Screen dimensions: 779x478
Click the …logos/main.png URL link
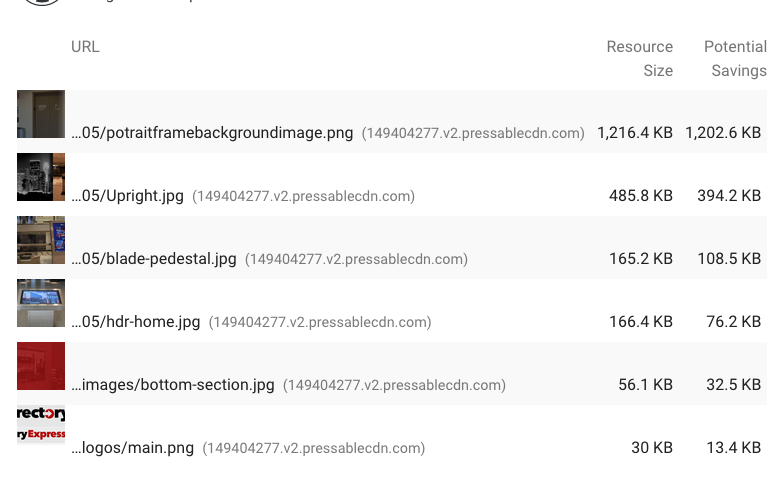(133, 448)
